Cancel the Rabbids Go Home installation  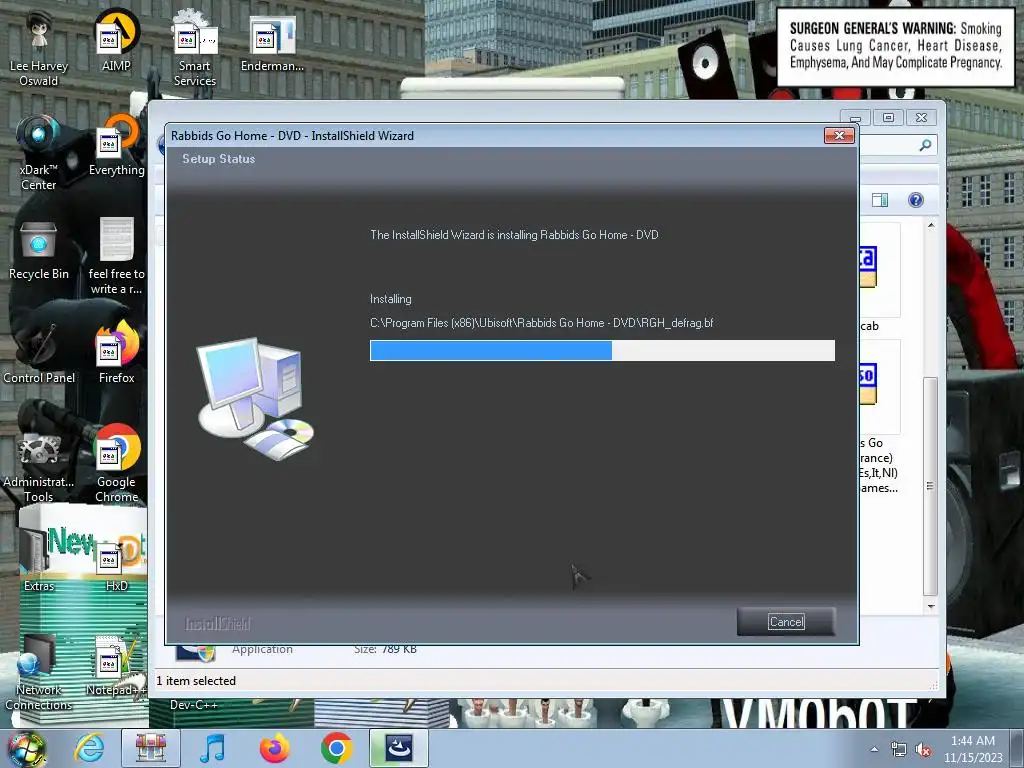point(786,622)
